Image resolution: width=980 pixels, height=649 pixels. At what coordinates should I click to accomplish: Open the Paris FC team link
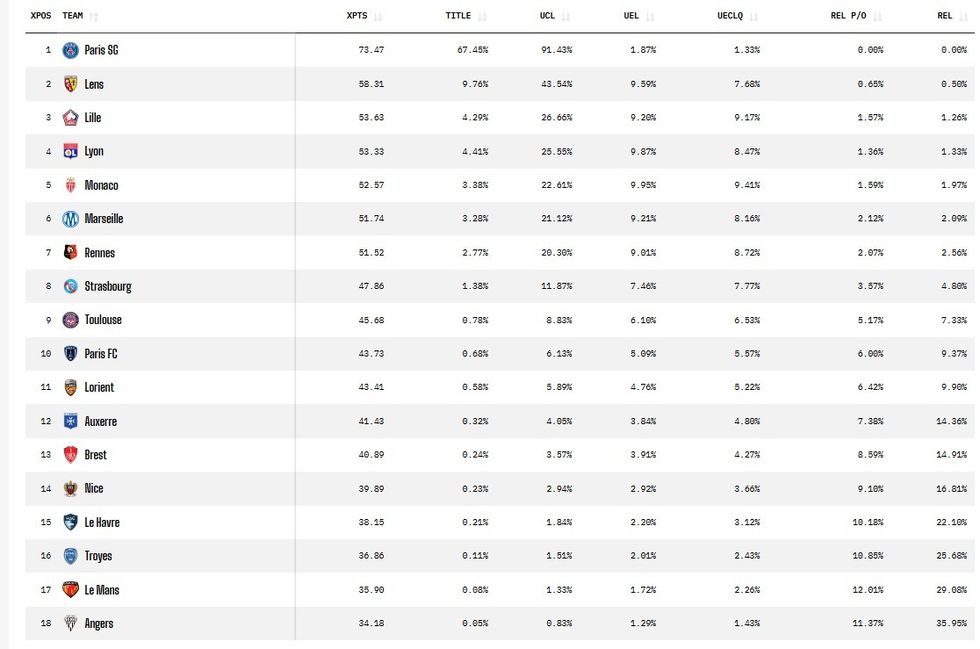[101, 354]
